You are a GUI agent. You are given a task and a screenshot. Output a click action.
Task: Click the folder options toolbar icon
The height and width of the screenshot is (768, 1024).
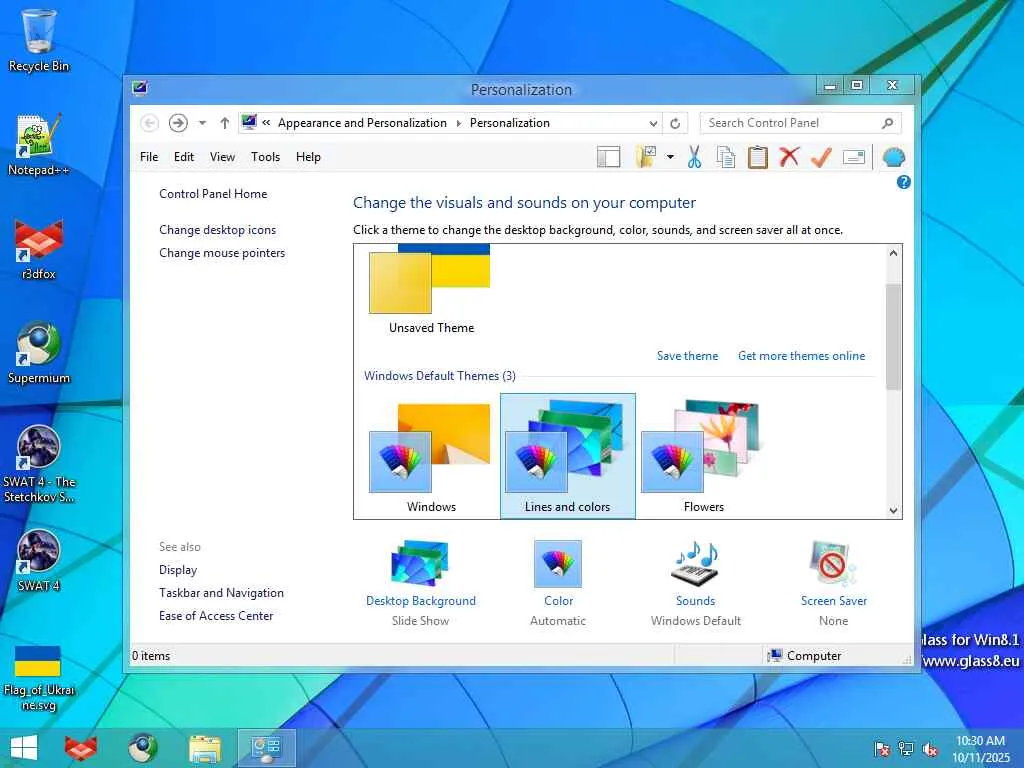pos(646,157)
